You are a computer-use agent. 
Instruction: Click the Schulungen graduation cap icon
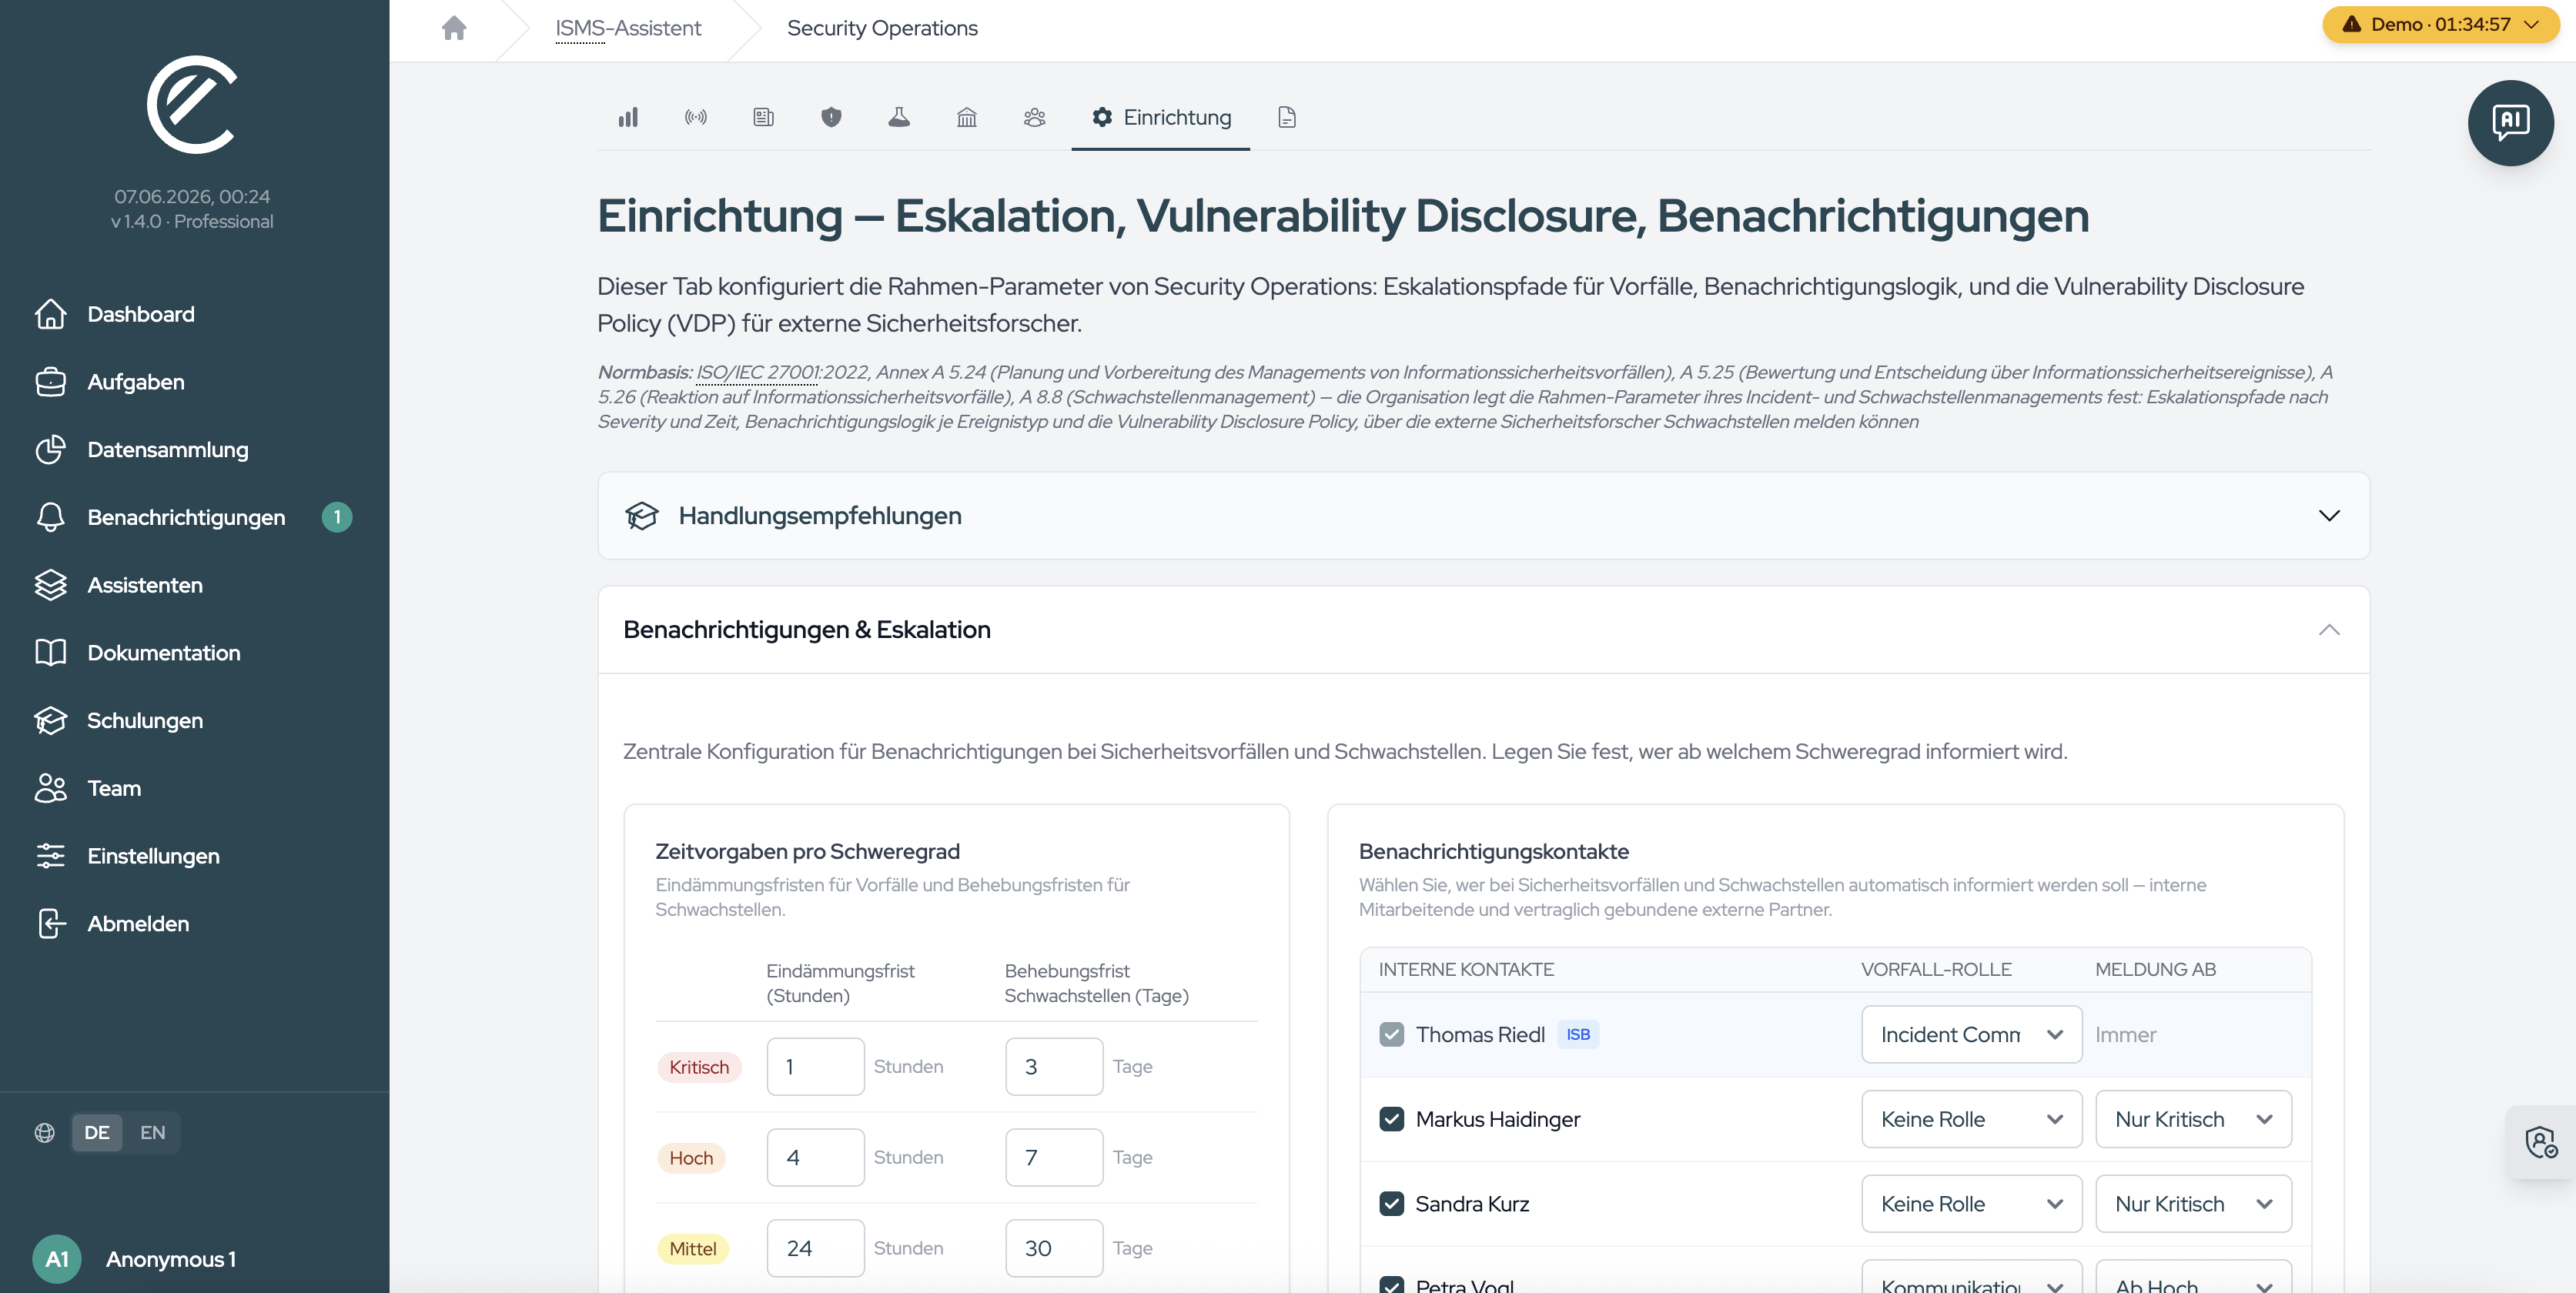[51, 721]
